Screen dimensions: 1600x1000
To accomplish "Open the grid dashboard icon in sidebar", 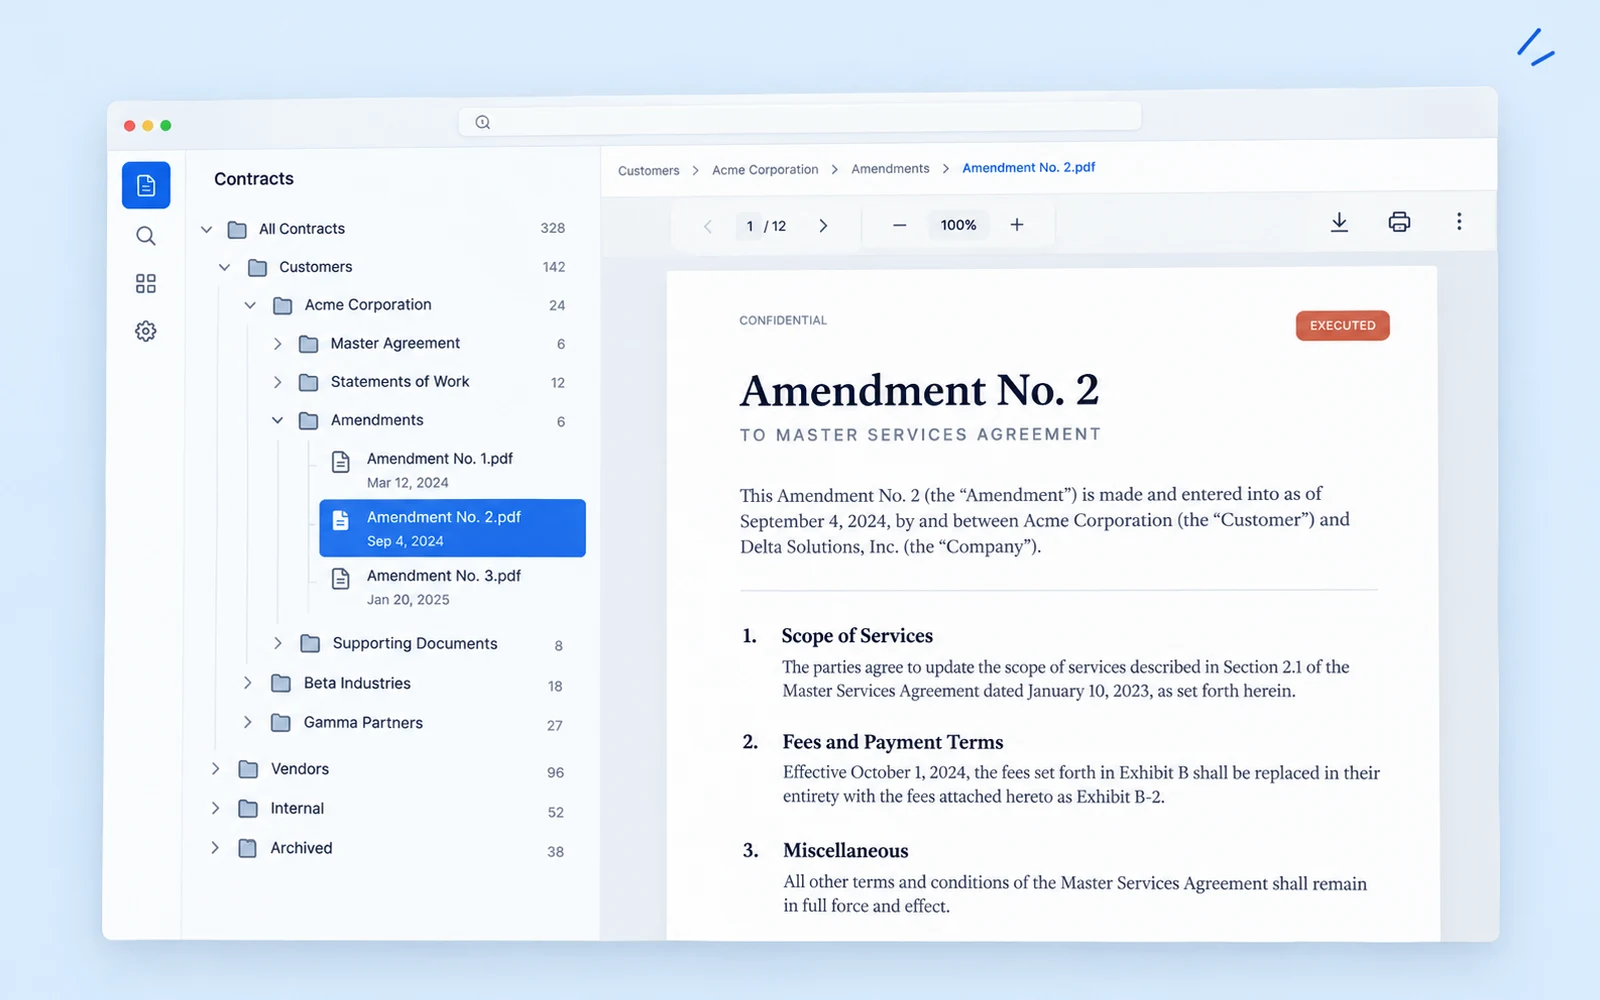I will point(146,284).
